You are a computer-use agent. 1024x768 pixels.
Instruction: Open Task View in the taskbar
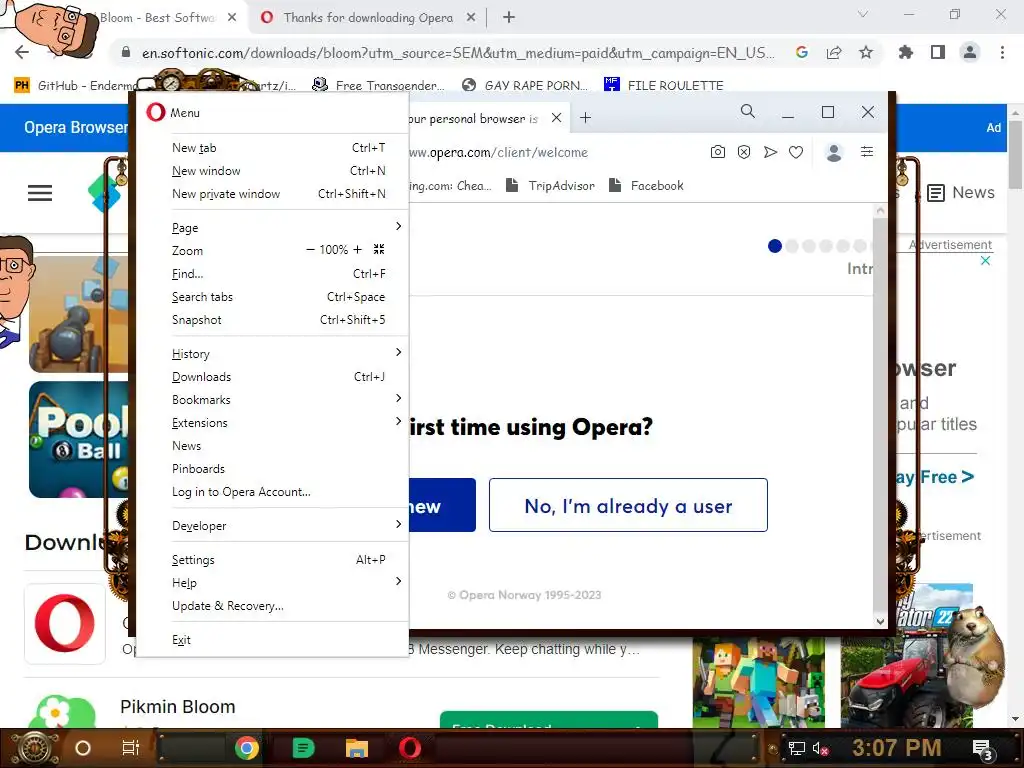[x=131, y=748]
